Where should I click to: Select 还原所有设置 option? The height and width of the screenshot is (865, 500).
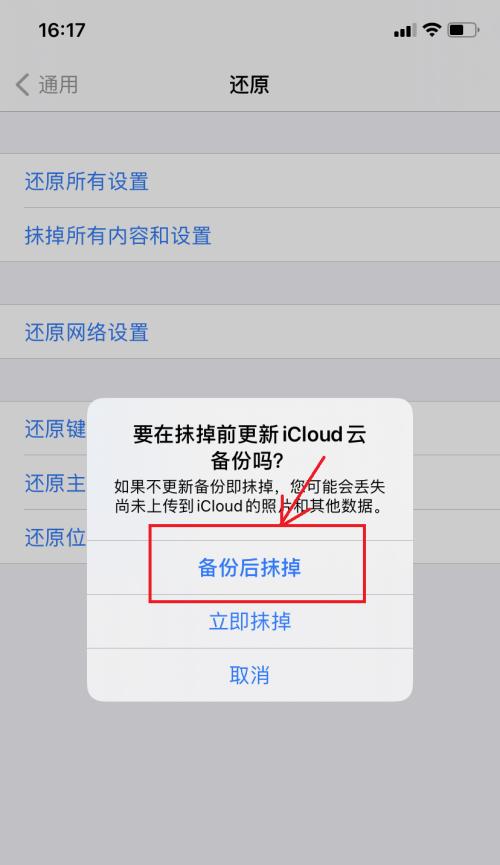[250, 181]
